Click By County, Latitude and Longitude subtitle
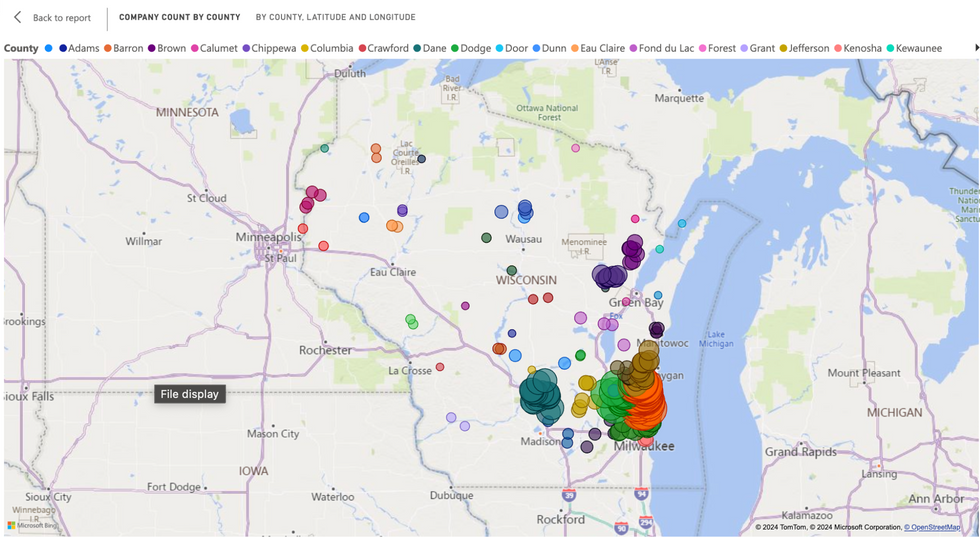This screenshot has height=537, width=980. [x=336, y=18]
